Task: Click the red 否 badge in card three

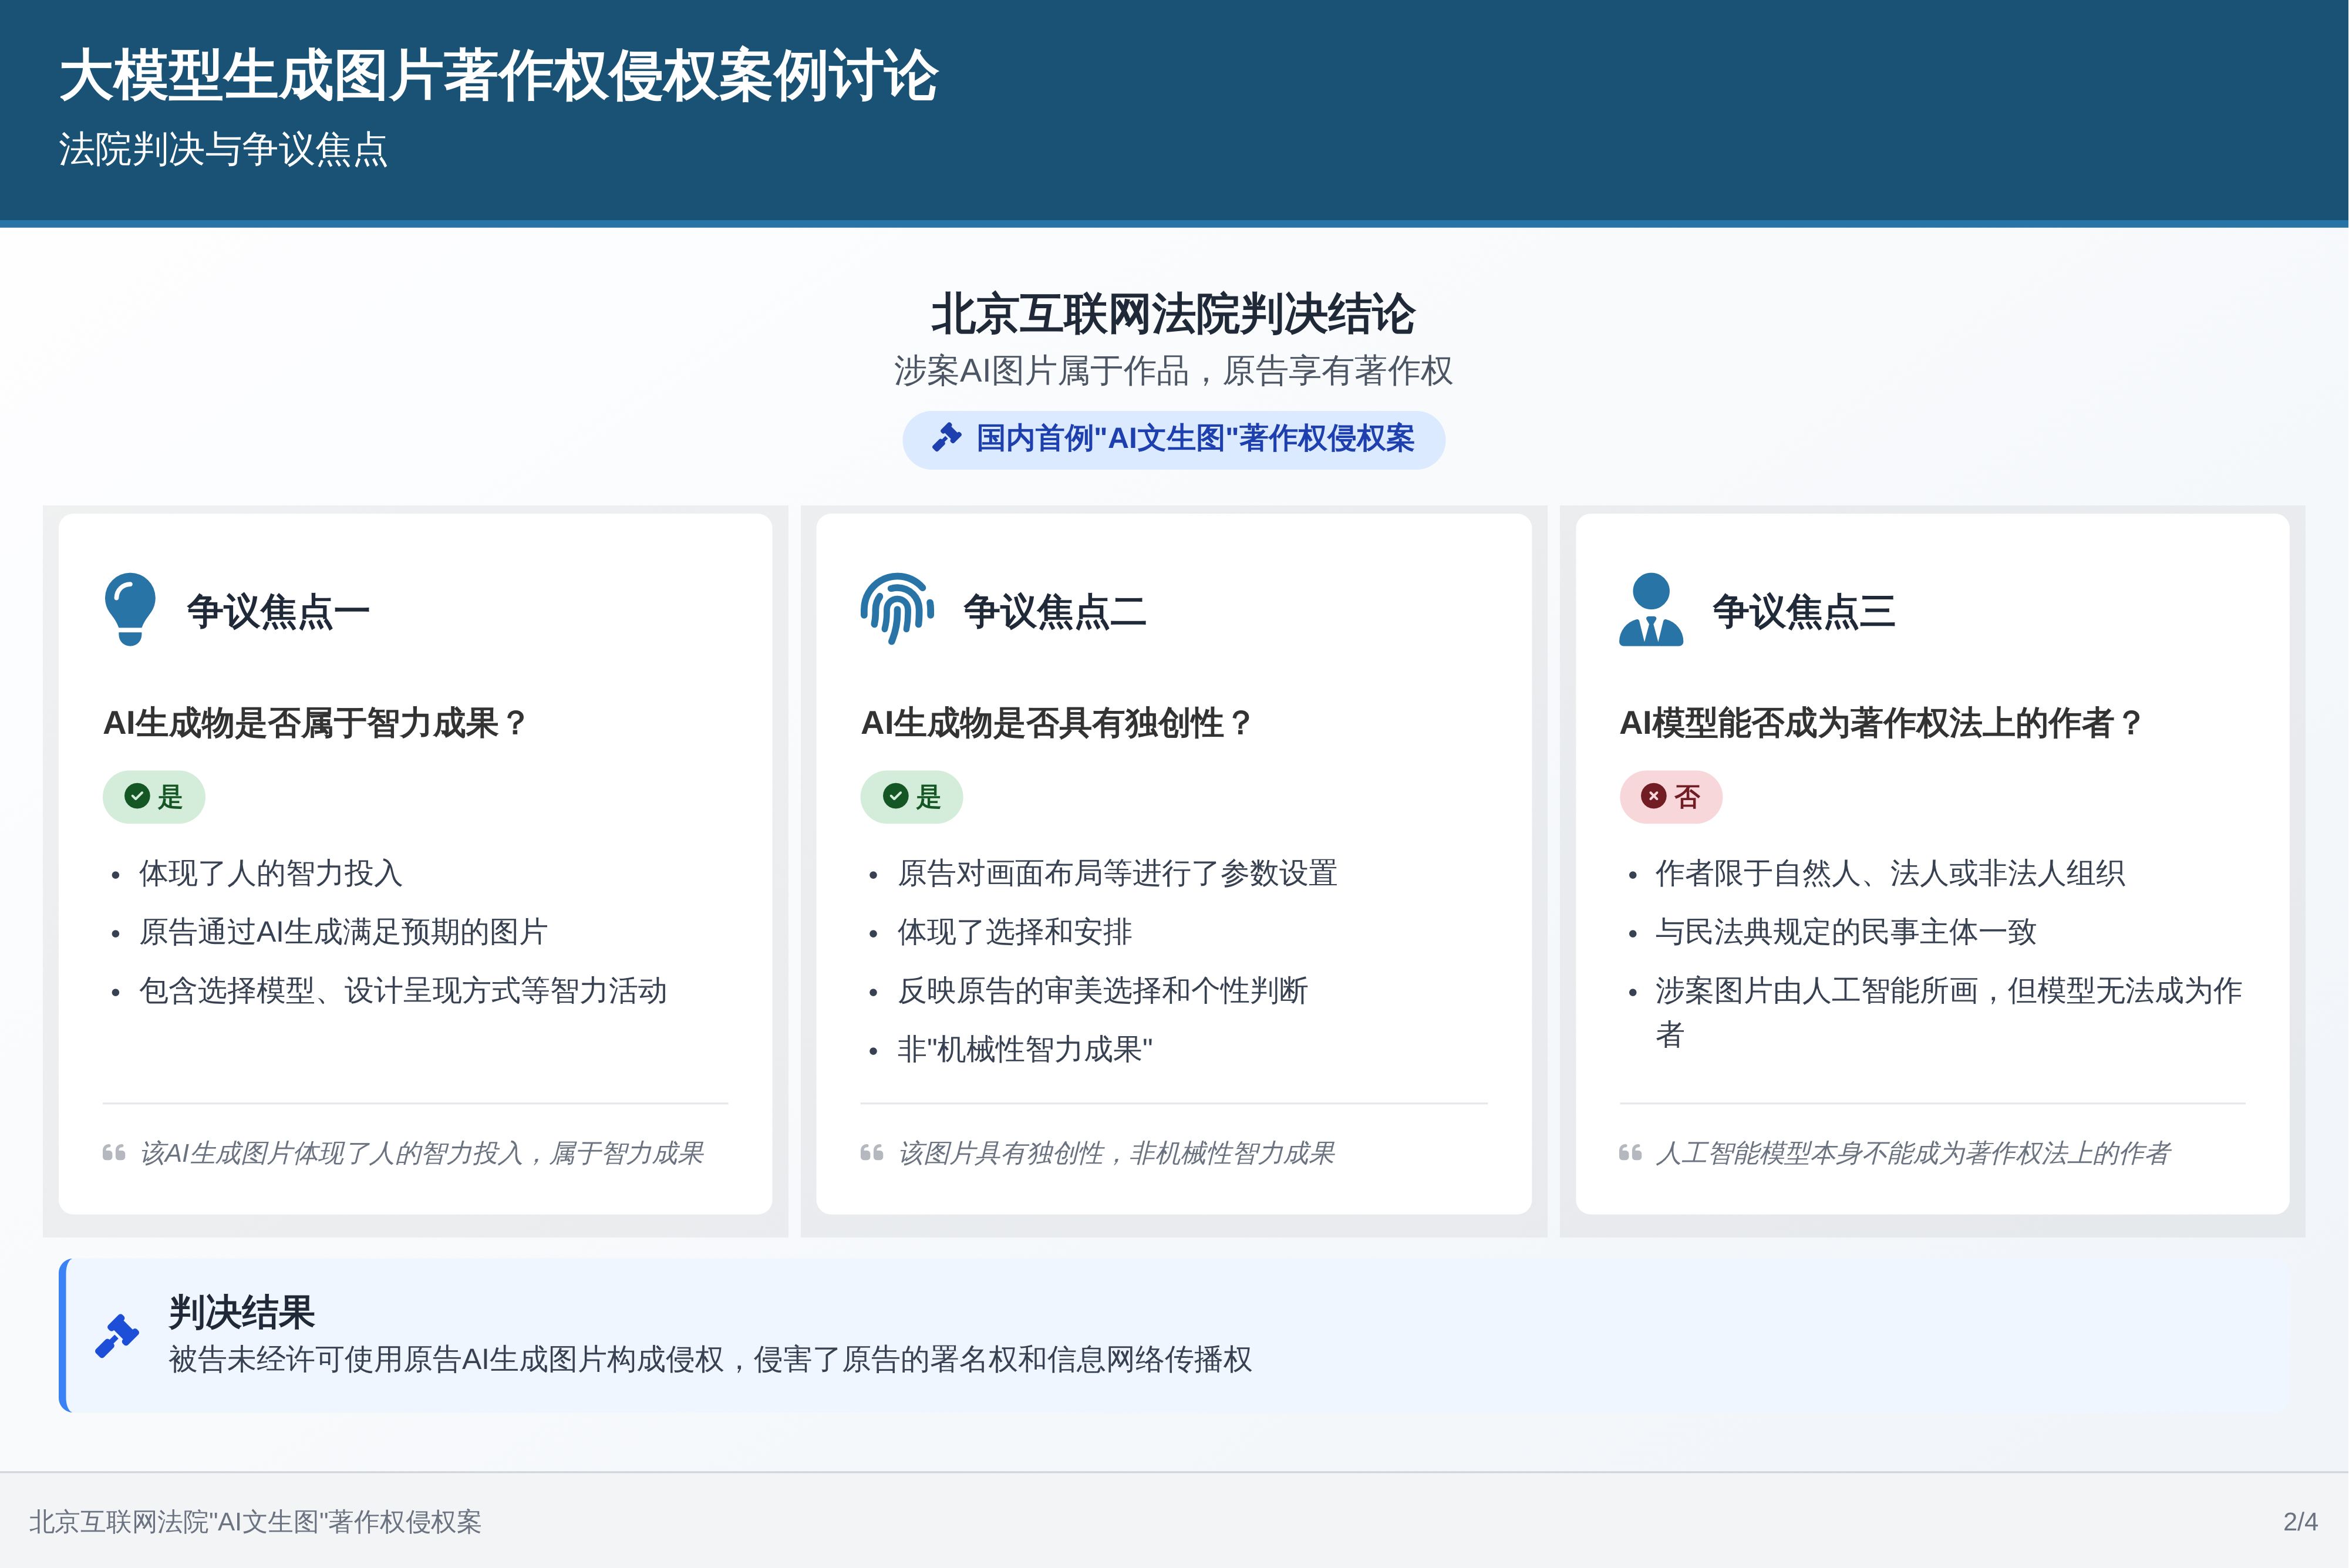Action: pos(1670,796)
